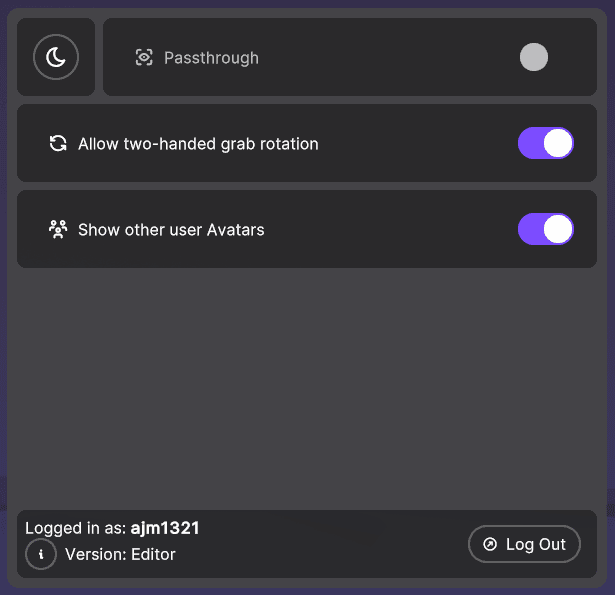This screenshot has width=615, height=595.
Task: Click the Passthrough row's blank background
Action: [x=390, y=58]
